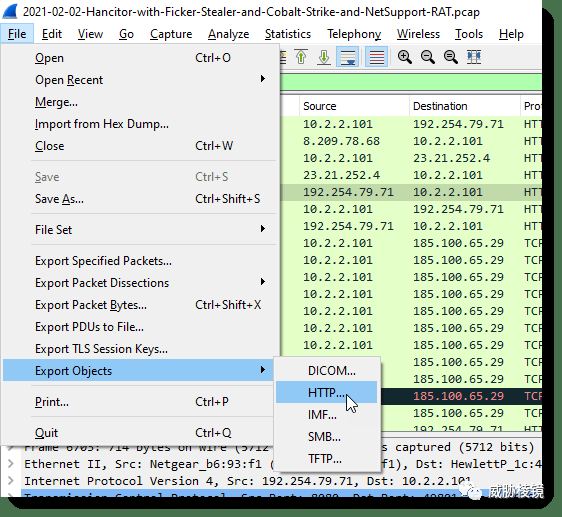The image size is (562, 517).
Task: Select TFTP... export option
Action: coord(327,459)
